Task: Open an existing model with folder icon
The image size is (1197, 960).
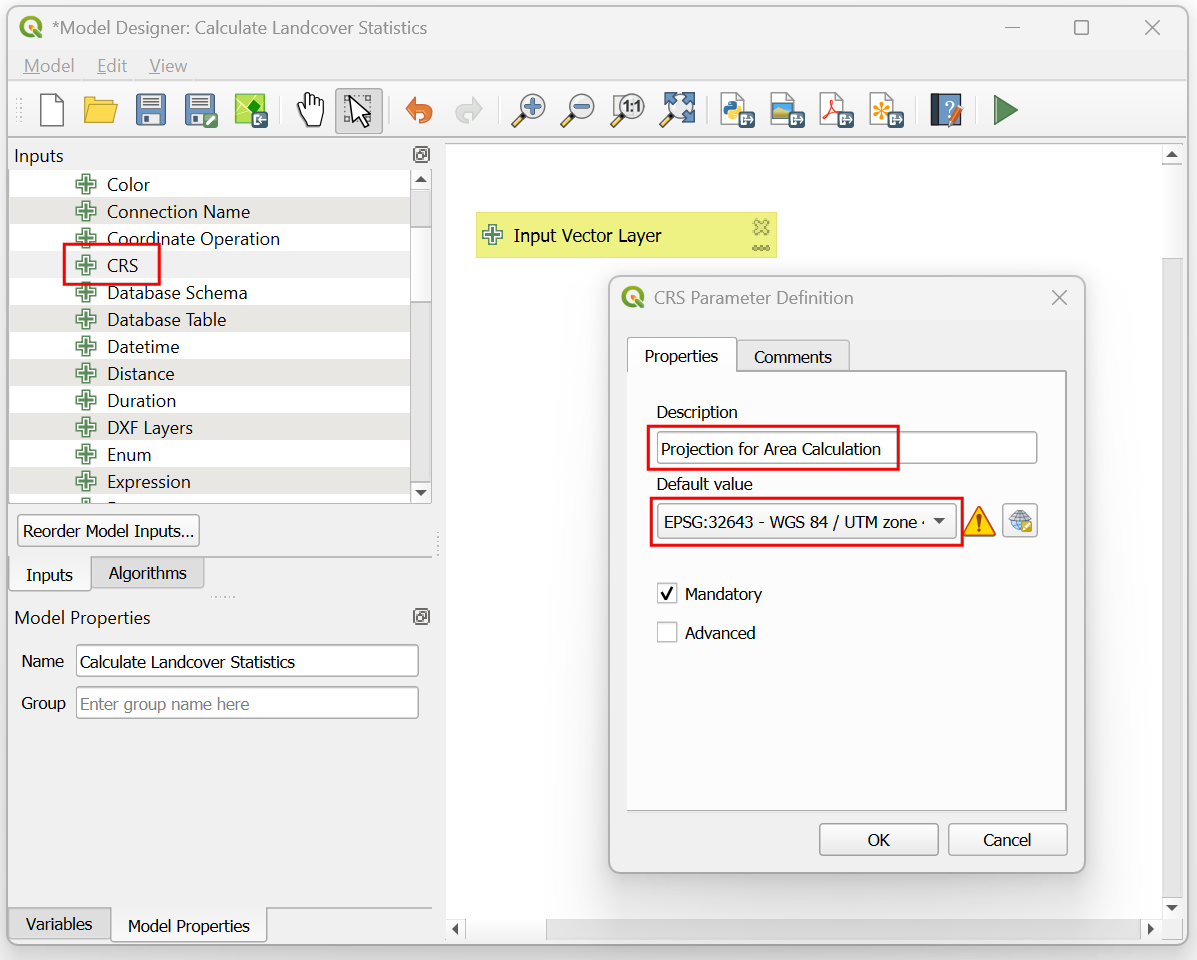Action: point(100,110)
